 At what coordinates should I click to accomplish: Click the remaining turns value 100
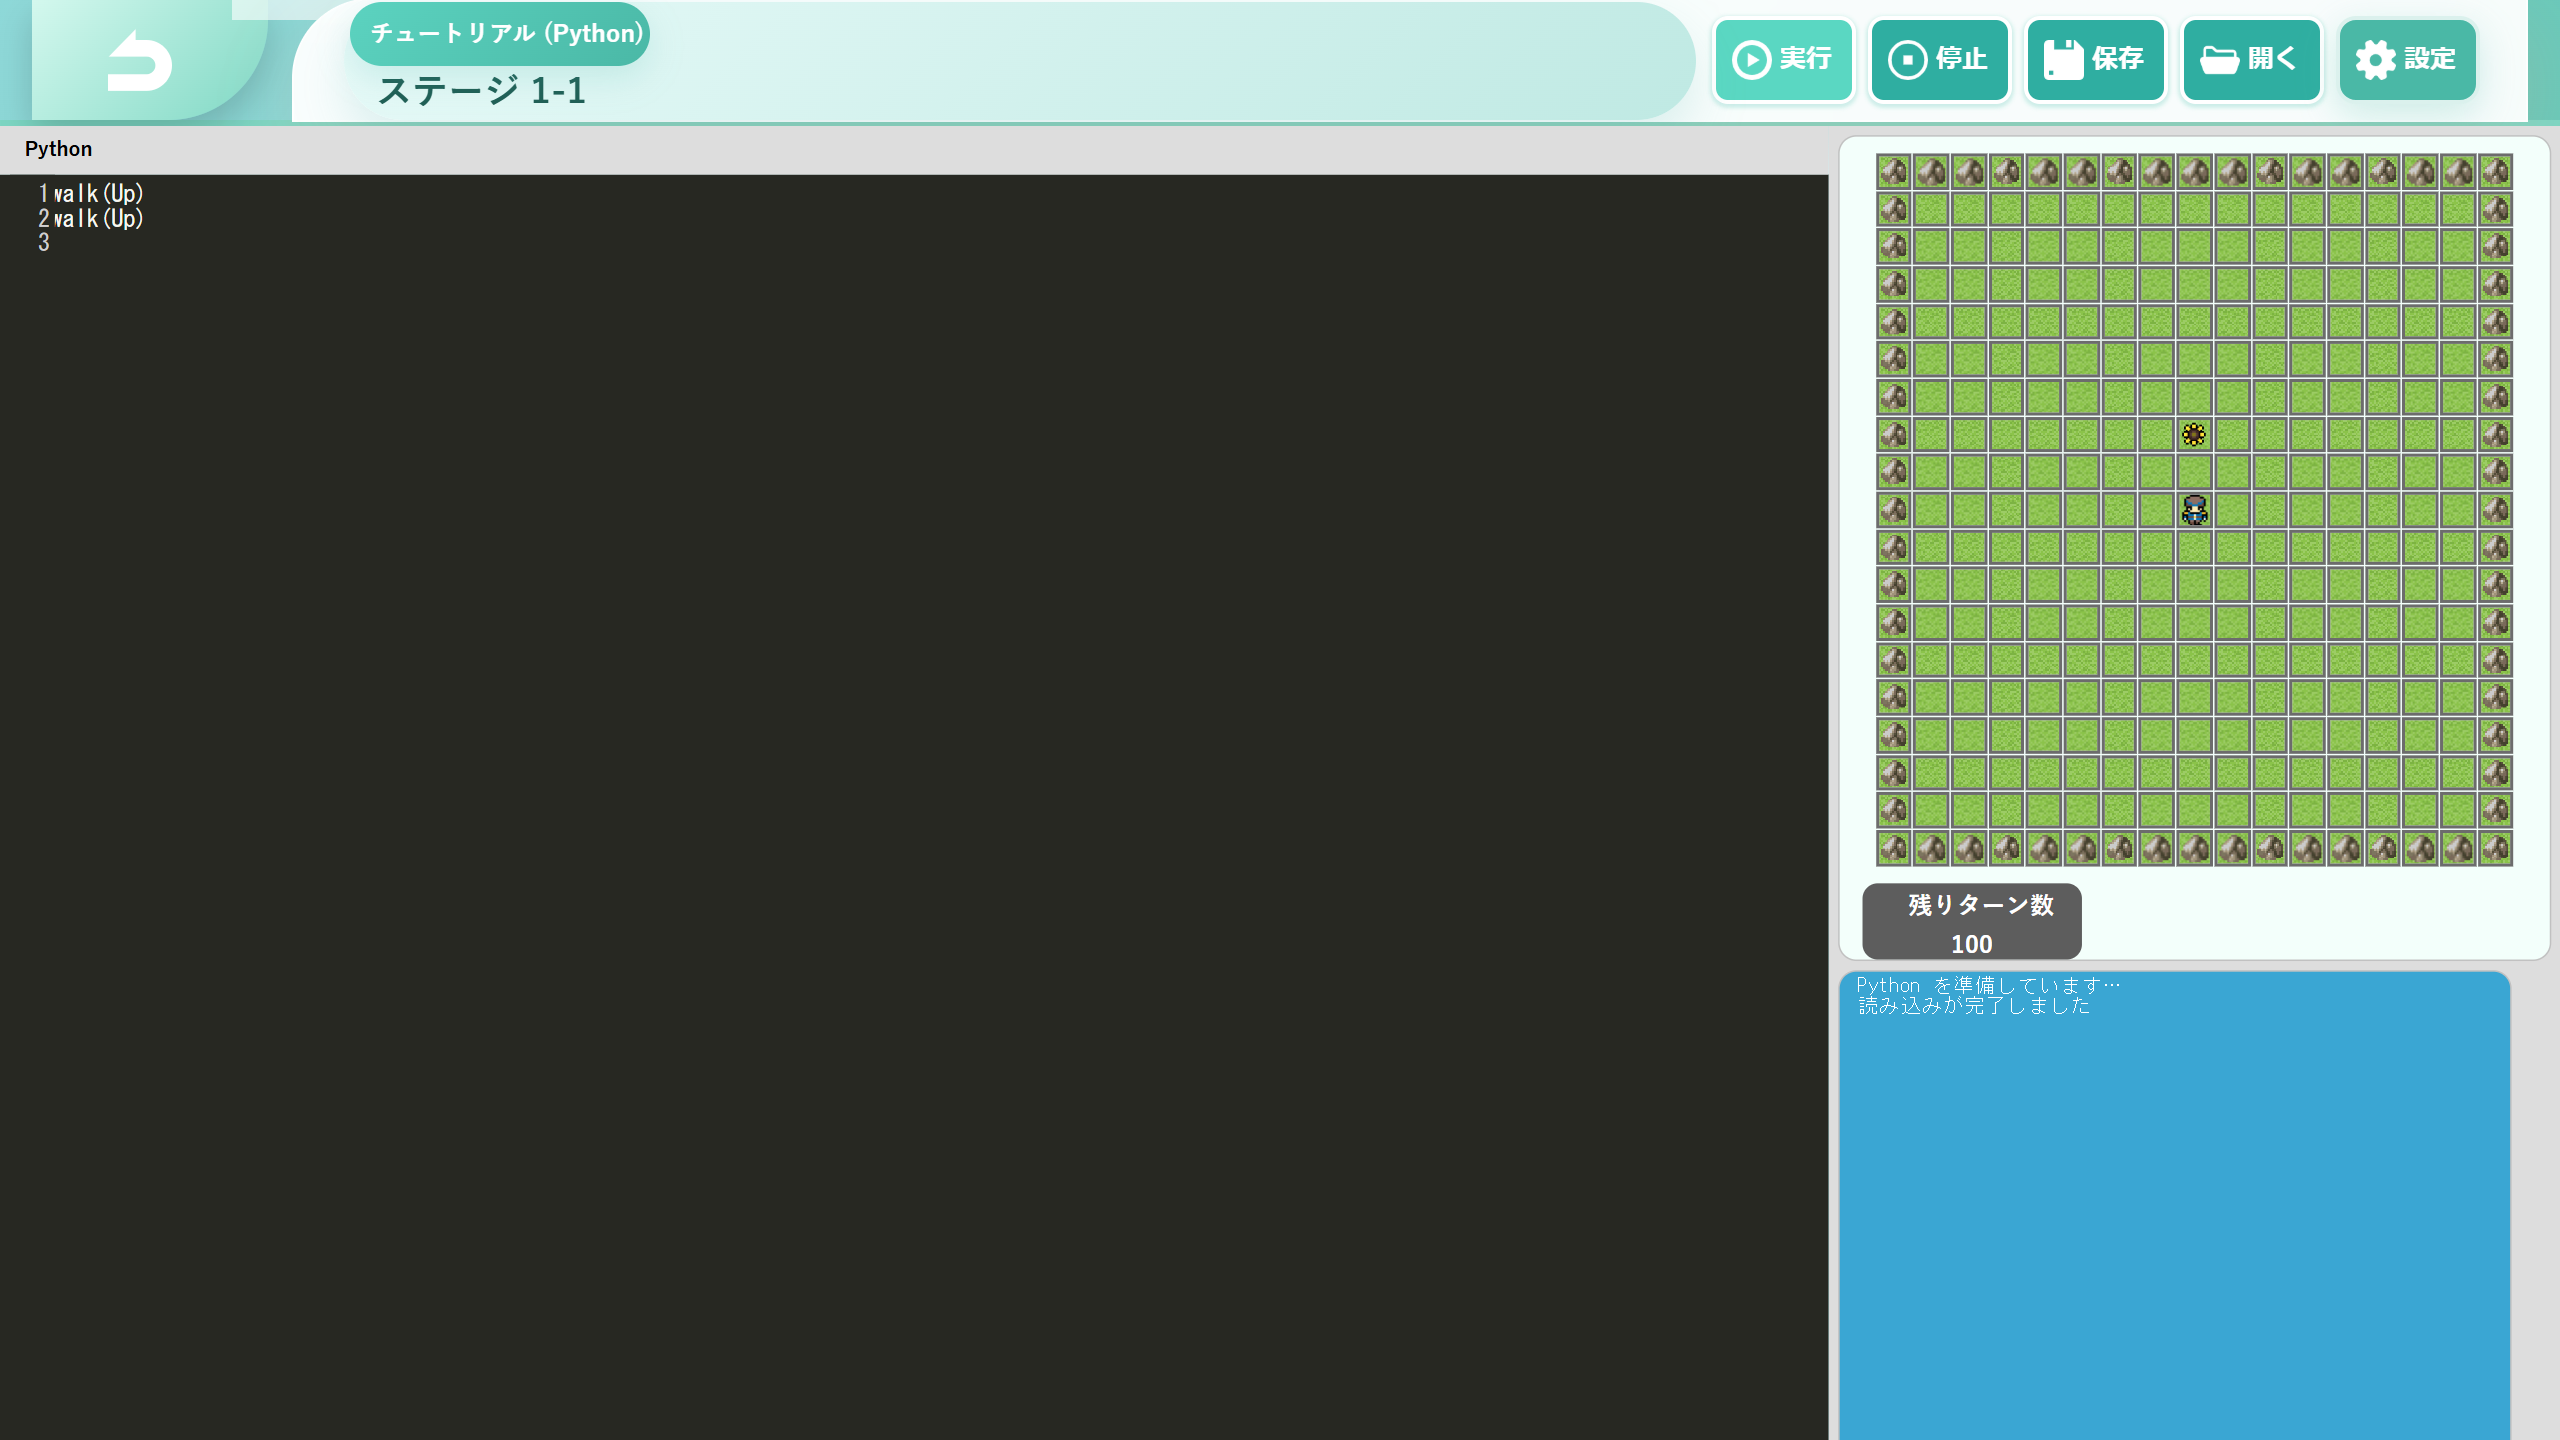[1971, 944]
